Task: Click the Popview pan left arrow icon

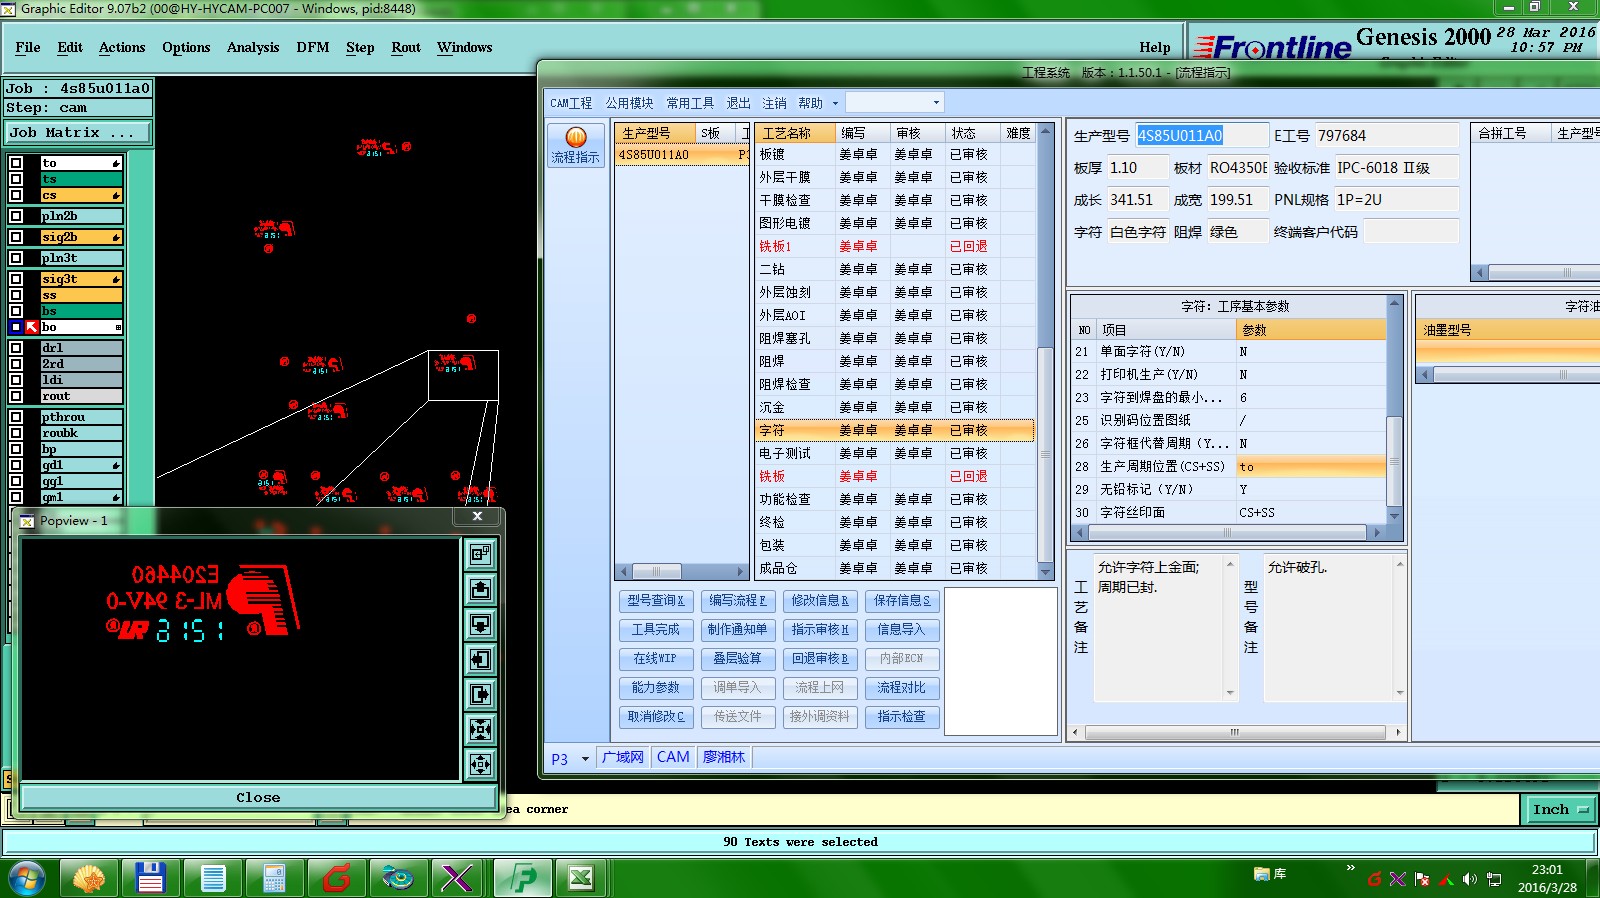Action: [481, 659]
